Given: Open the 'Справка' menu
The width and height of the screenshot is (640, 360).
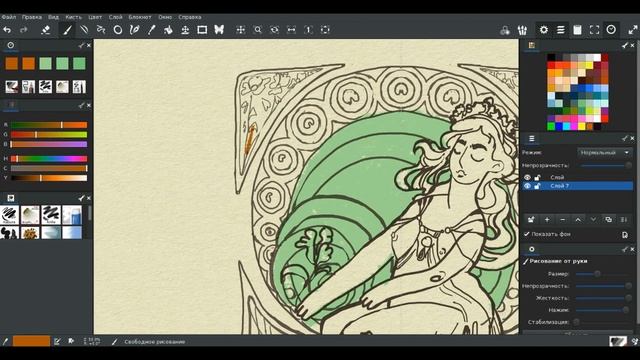Looking at the screenshot, I should point(190,17).
